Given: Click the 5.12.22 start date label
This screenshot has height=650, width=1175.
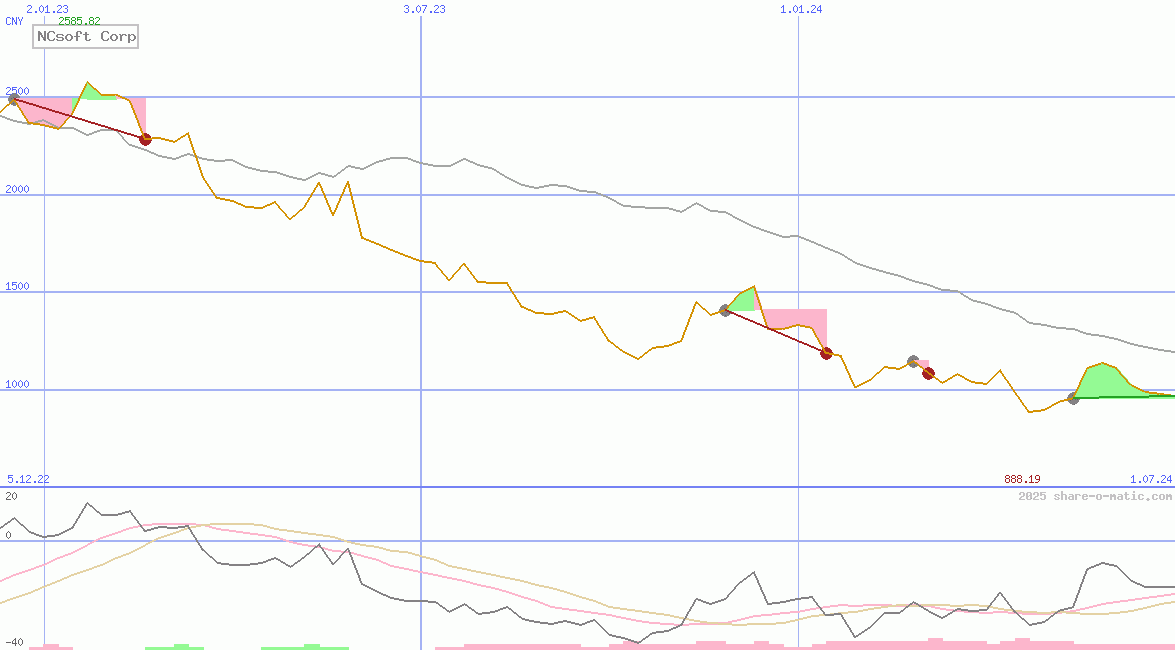Looking at the screenshot, I should (28, 480).
